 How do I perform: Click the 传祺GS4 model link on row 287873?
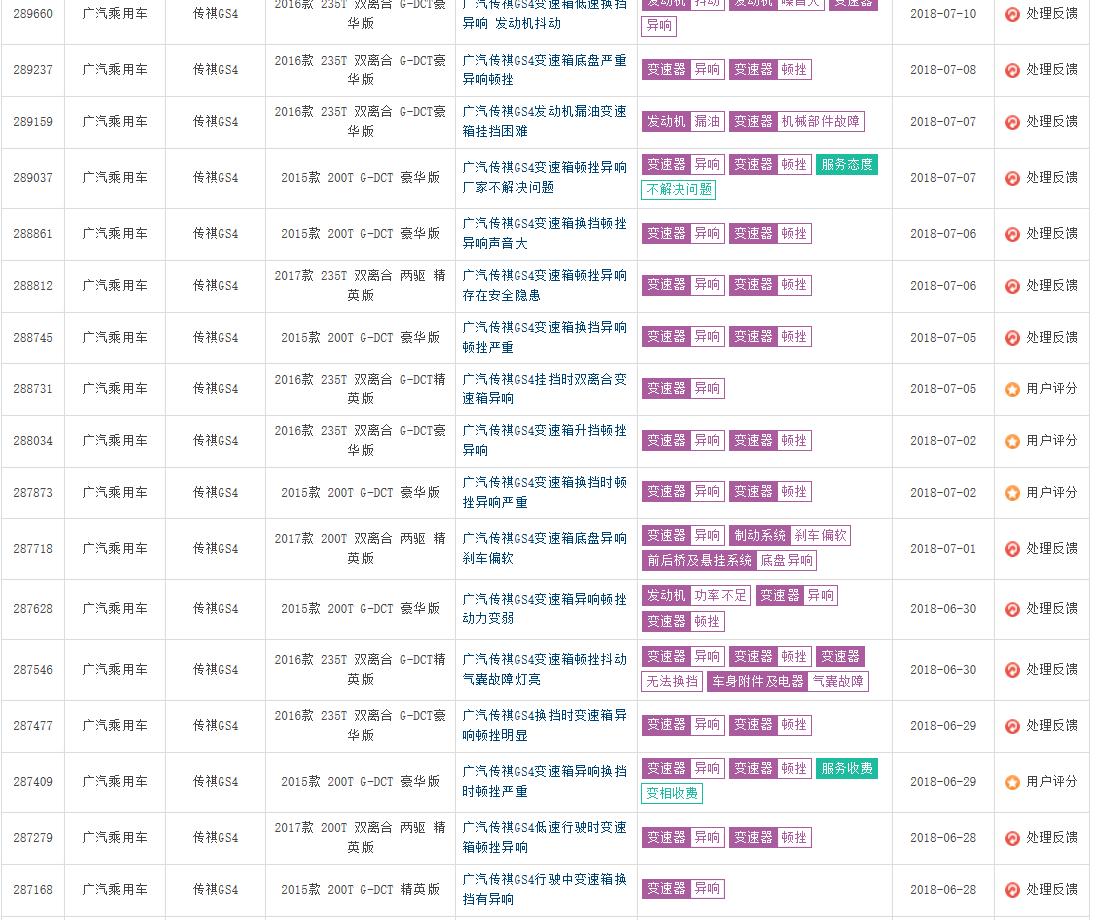(x=214, y=492)
